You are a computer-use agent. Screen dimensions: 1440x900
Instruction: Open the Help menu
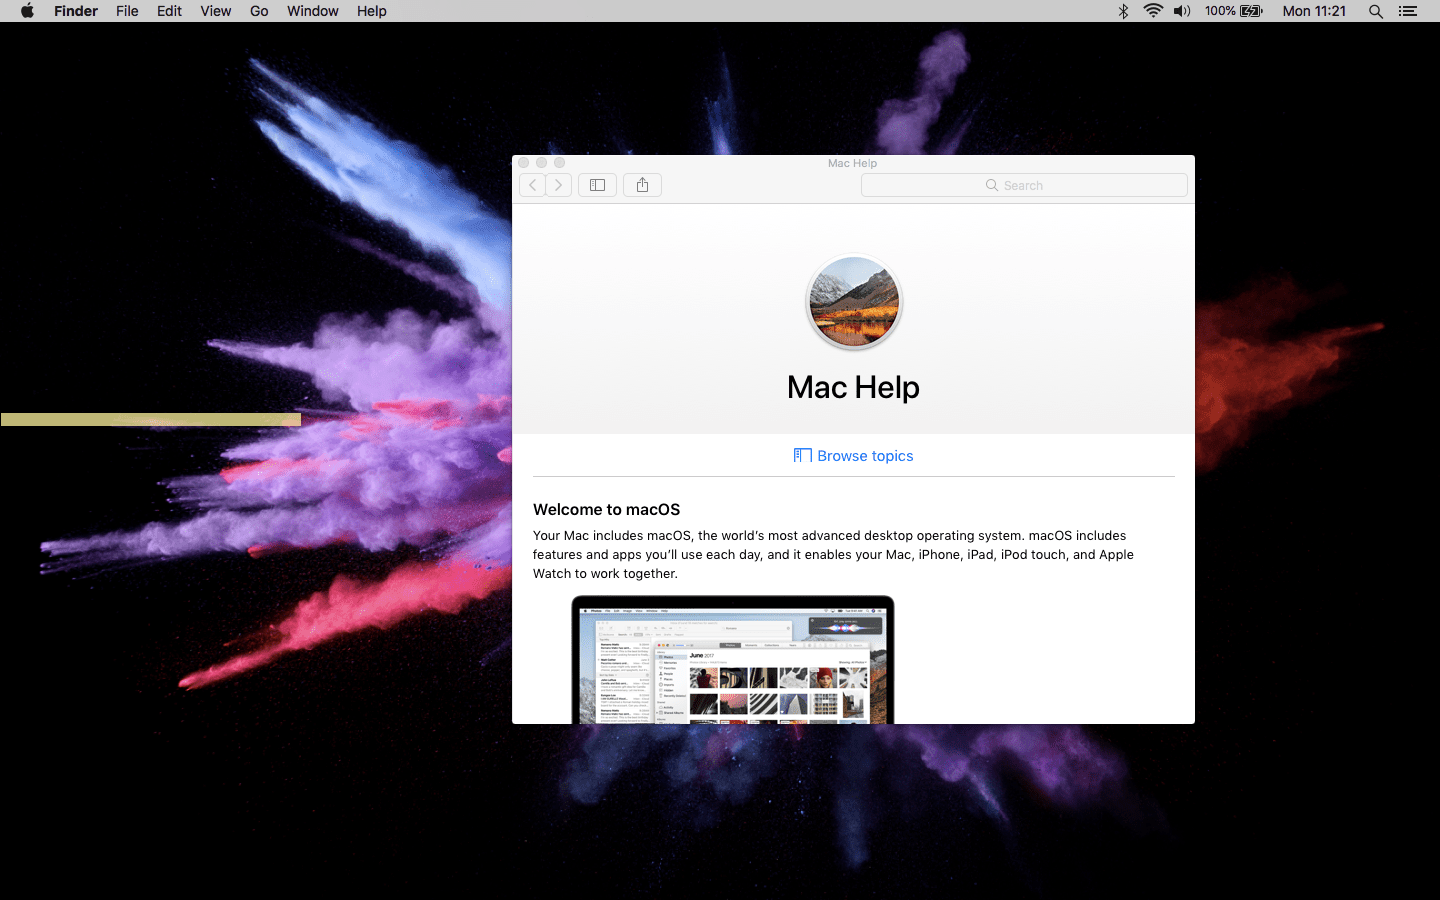coord(371,11)
